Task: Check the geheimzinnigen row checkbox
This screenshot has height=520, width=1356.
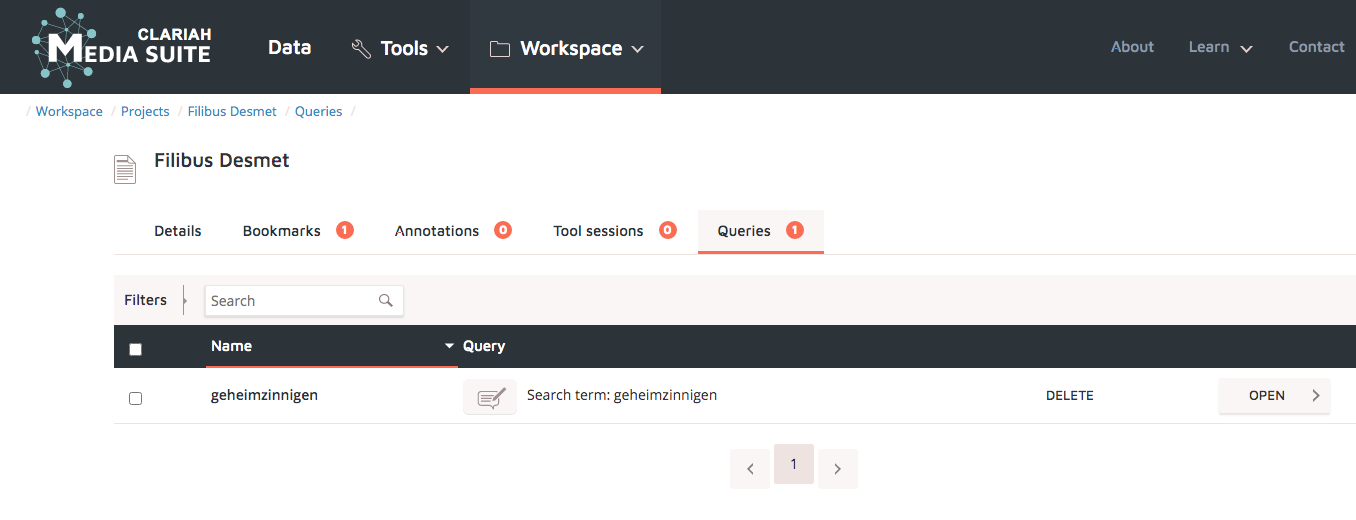Action: point(136,398)
